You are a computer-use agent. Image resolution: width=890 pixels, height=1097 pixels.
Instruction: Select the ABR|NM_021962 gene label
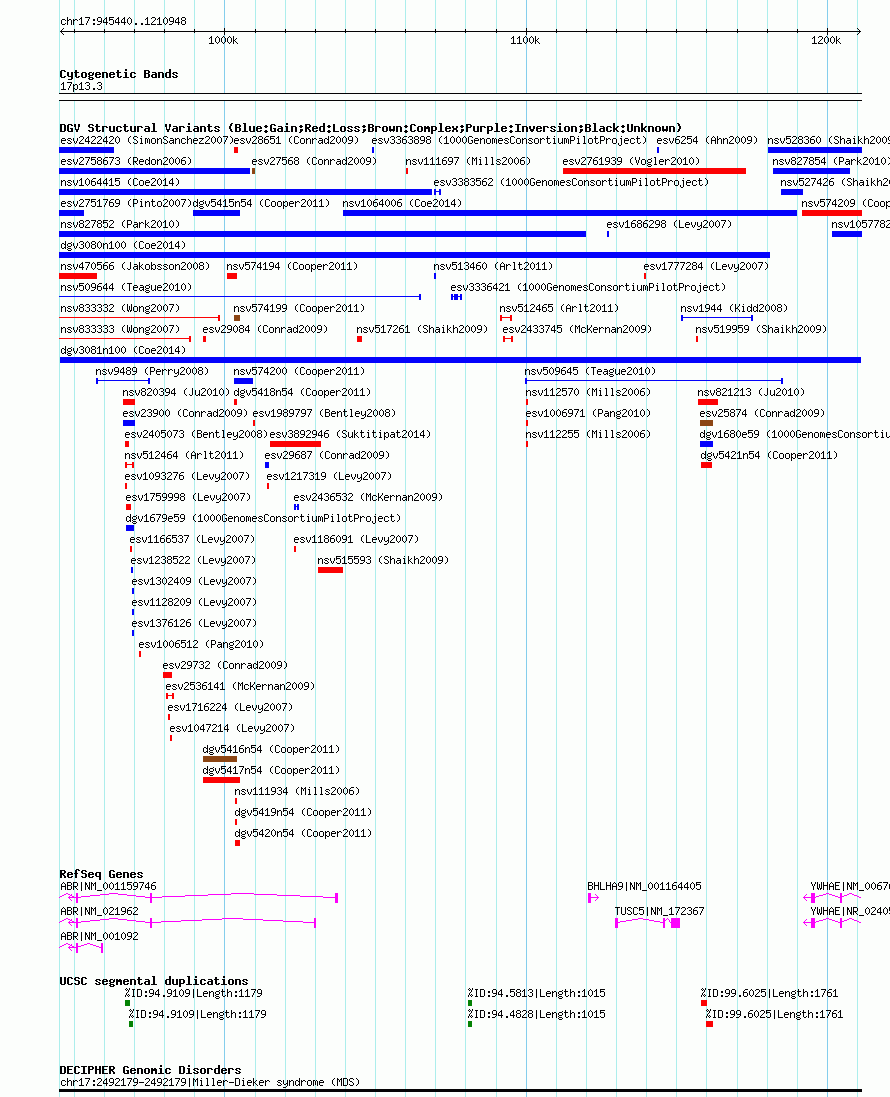pos(99,911)
